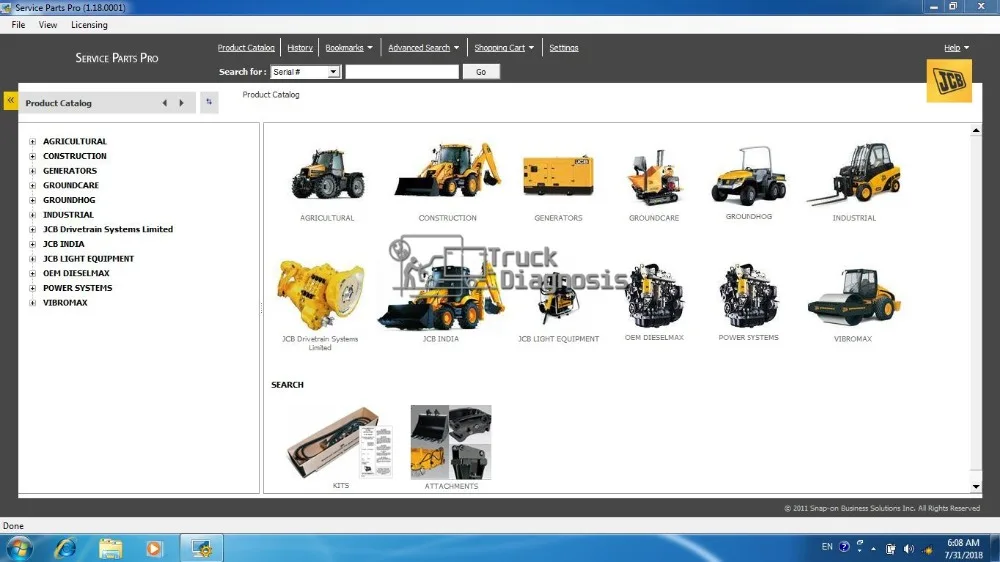Screen dimensions: 1000x562
Task: Collapse the sidebar with double-arrow icon
Action: 11,102
